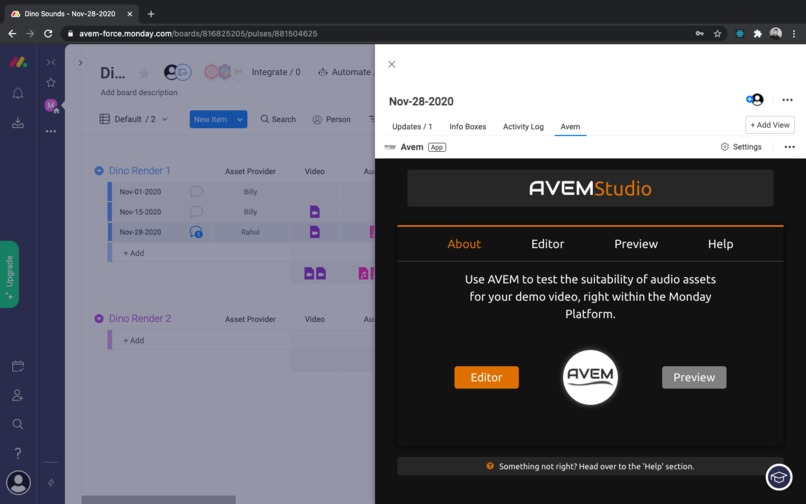Open a new browser tab
806x504 pixels.
point(151,14)
